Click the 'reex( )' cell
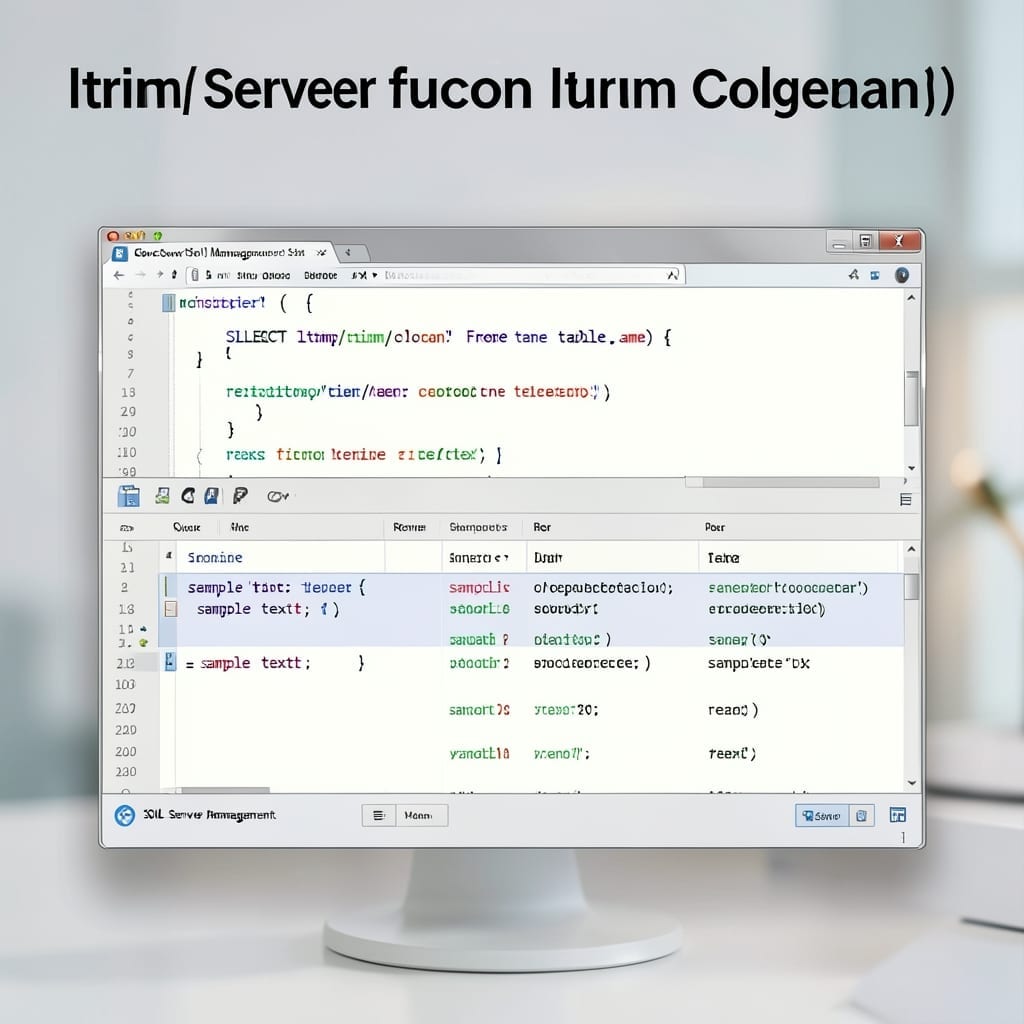Screen dimensions: 1024x1024 732,754
